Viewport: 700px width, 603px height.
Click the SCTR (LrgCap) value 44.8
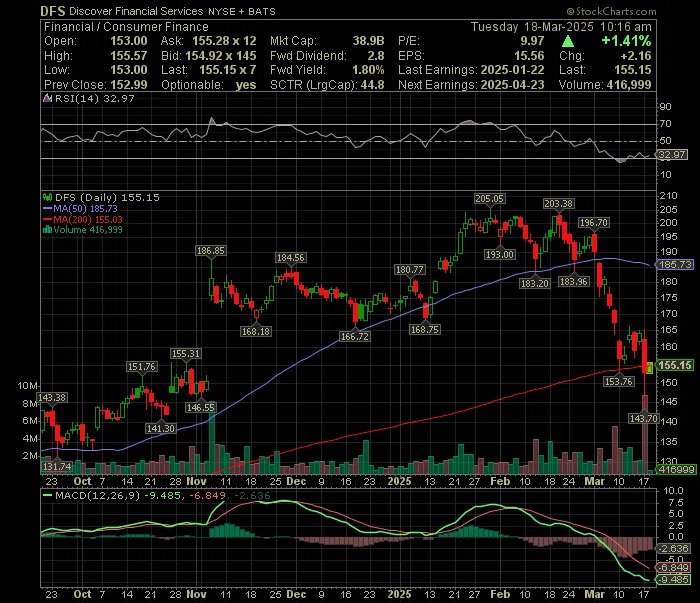(372, 84)
